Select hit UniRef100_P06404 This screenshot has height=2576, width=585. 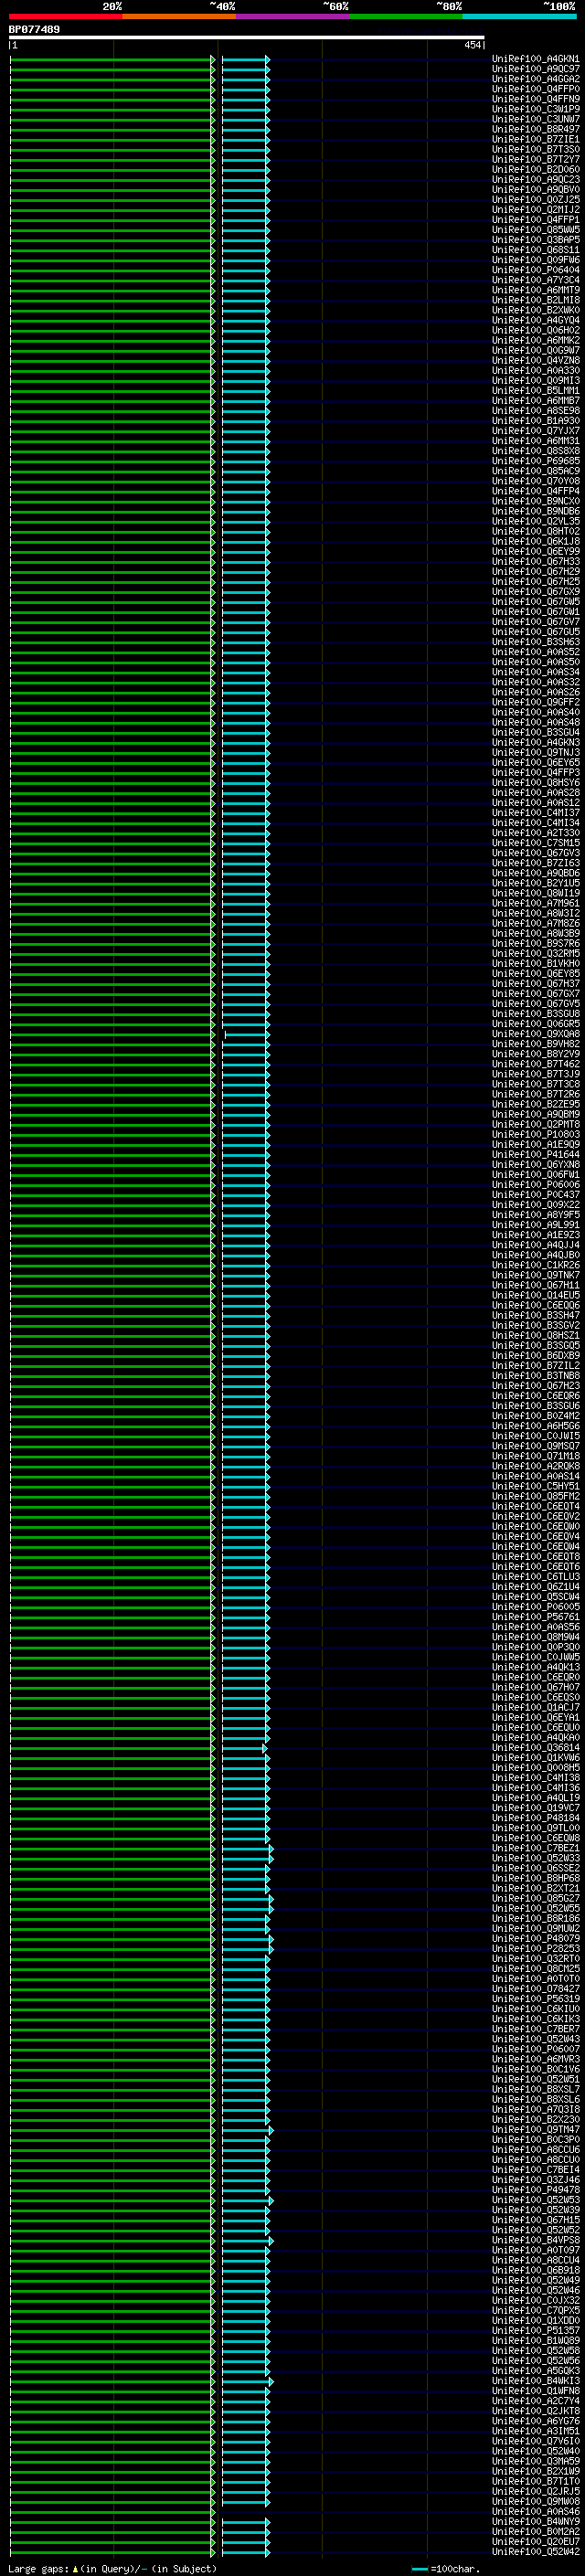tap(535, 270)
